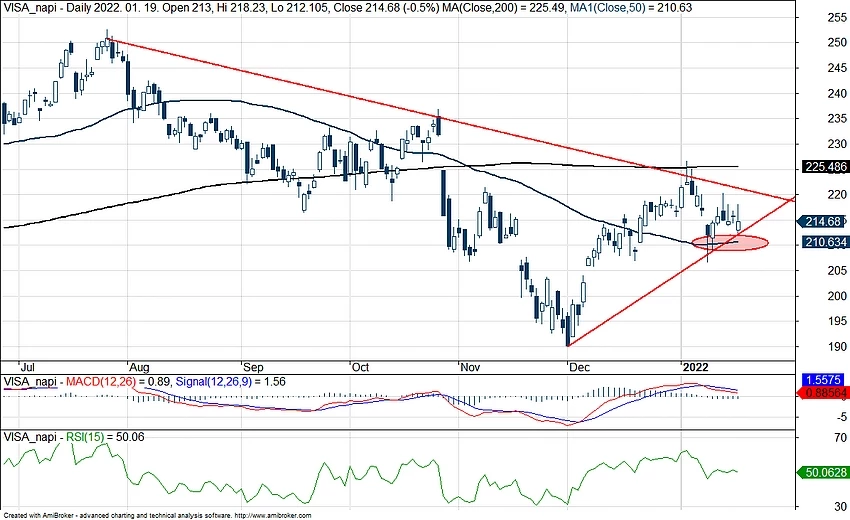Image resolution: width=850 pixels, height=520 pixels.
Task: Click the 214.68 closing price label
Action: pos(825,222)
